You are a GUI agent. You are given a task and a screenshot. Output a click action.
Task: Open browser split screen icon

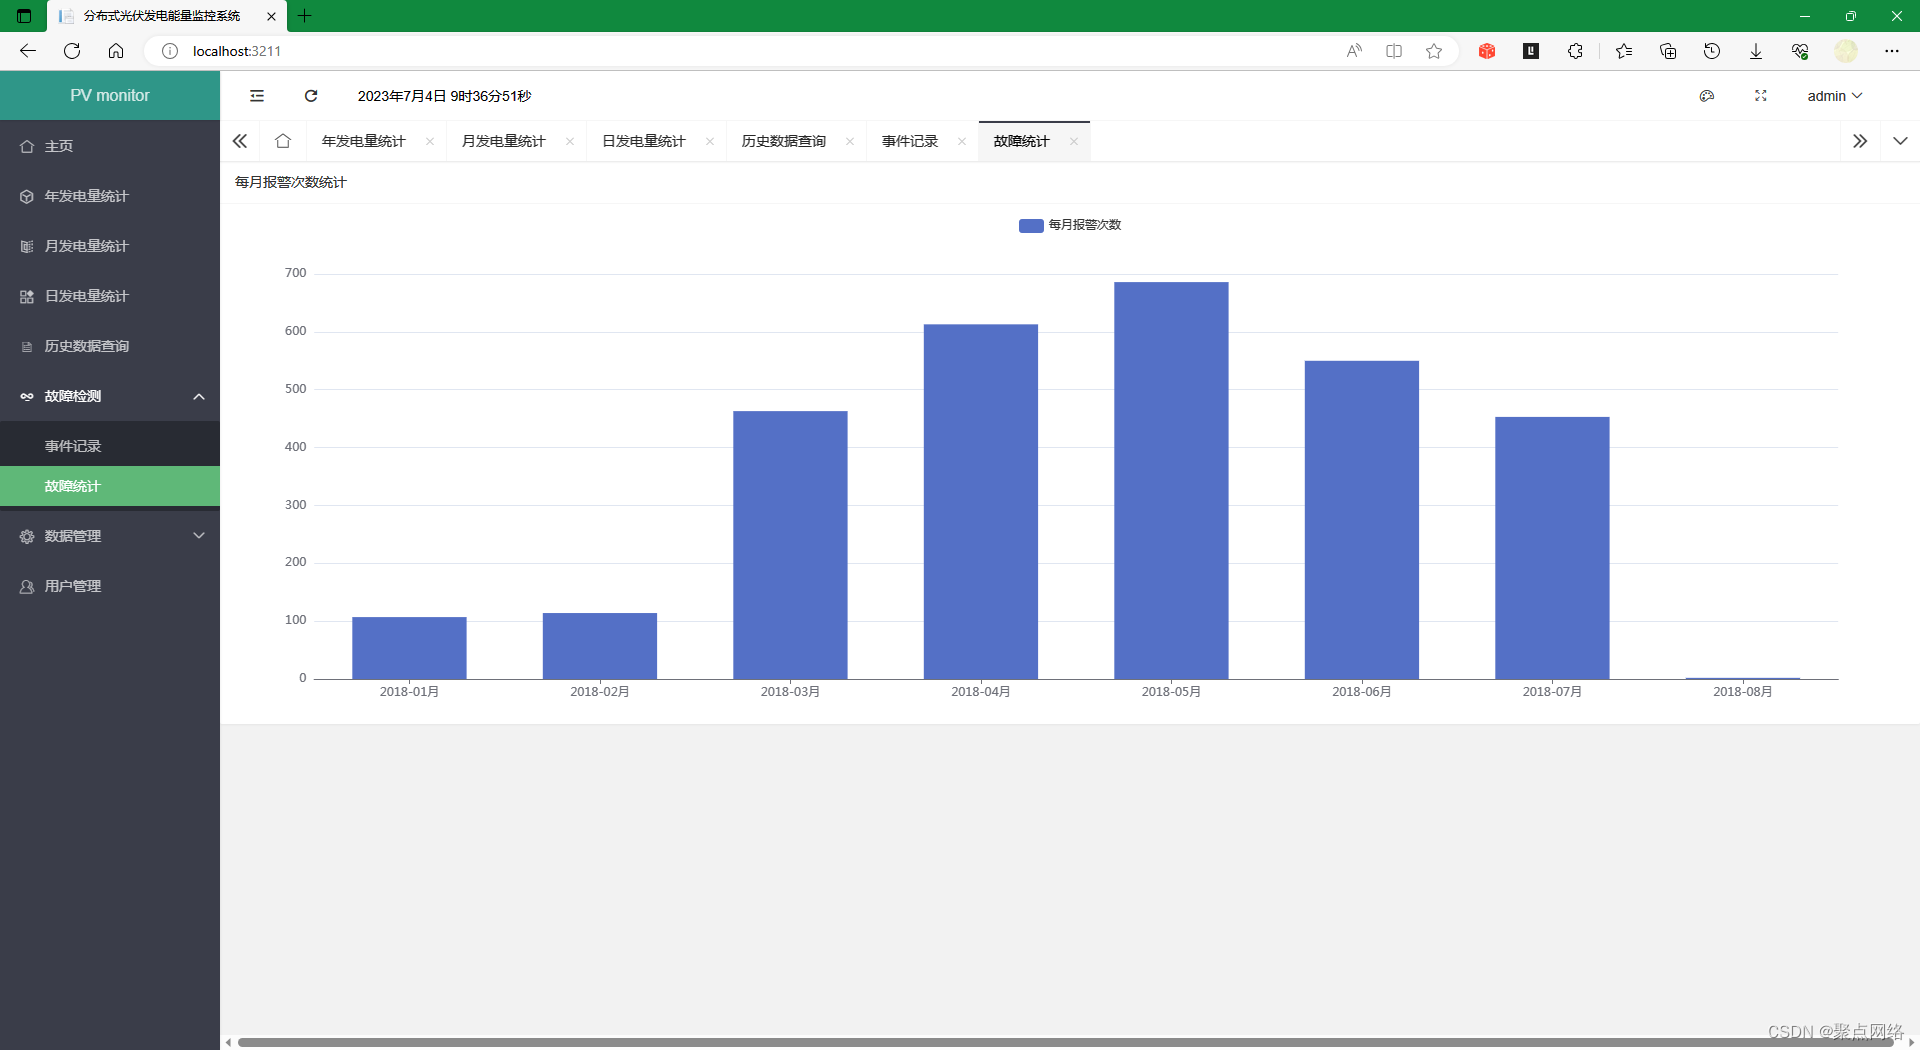point(1394,51)
